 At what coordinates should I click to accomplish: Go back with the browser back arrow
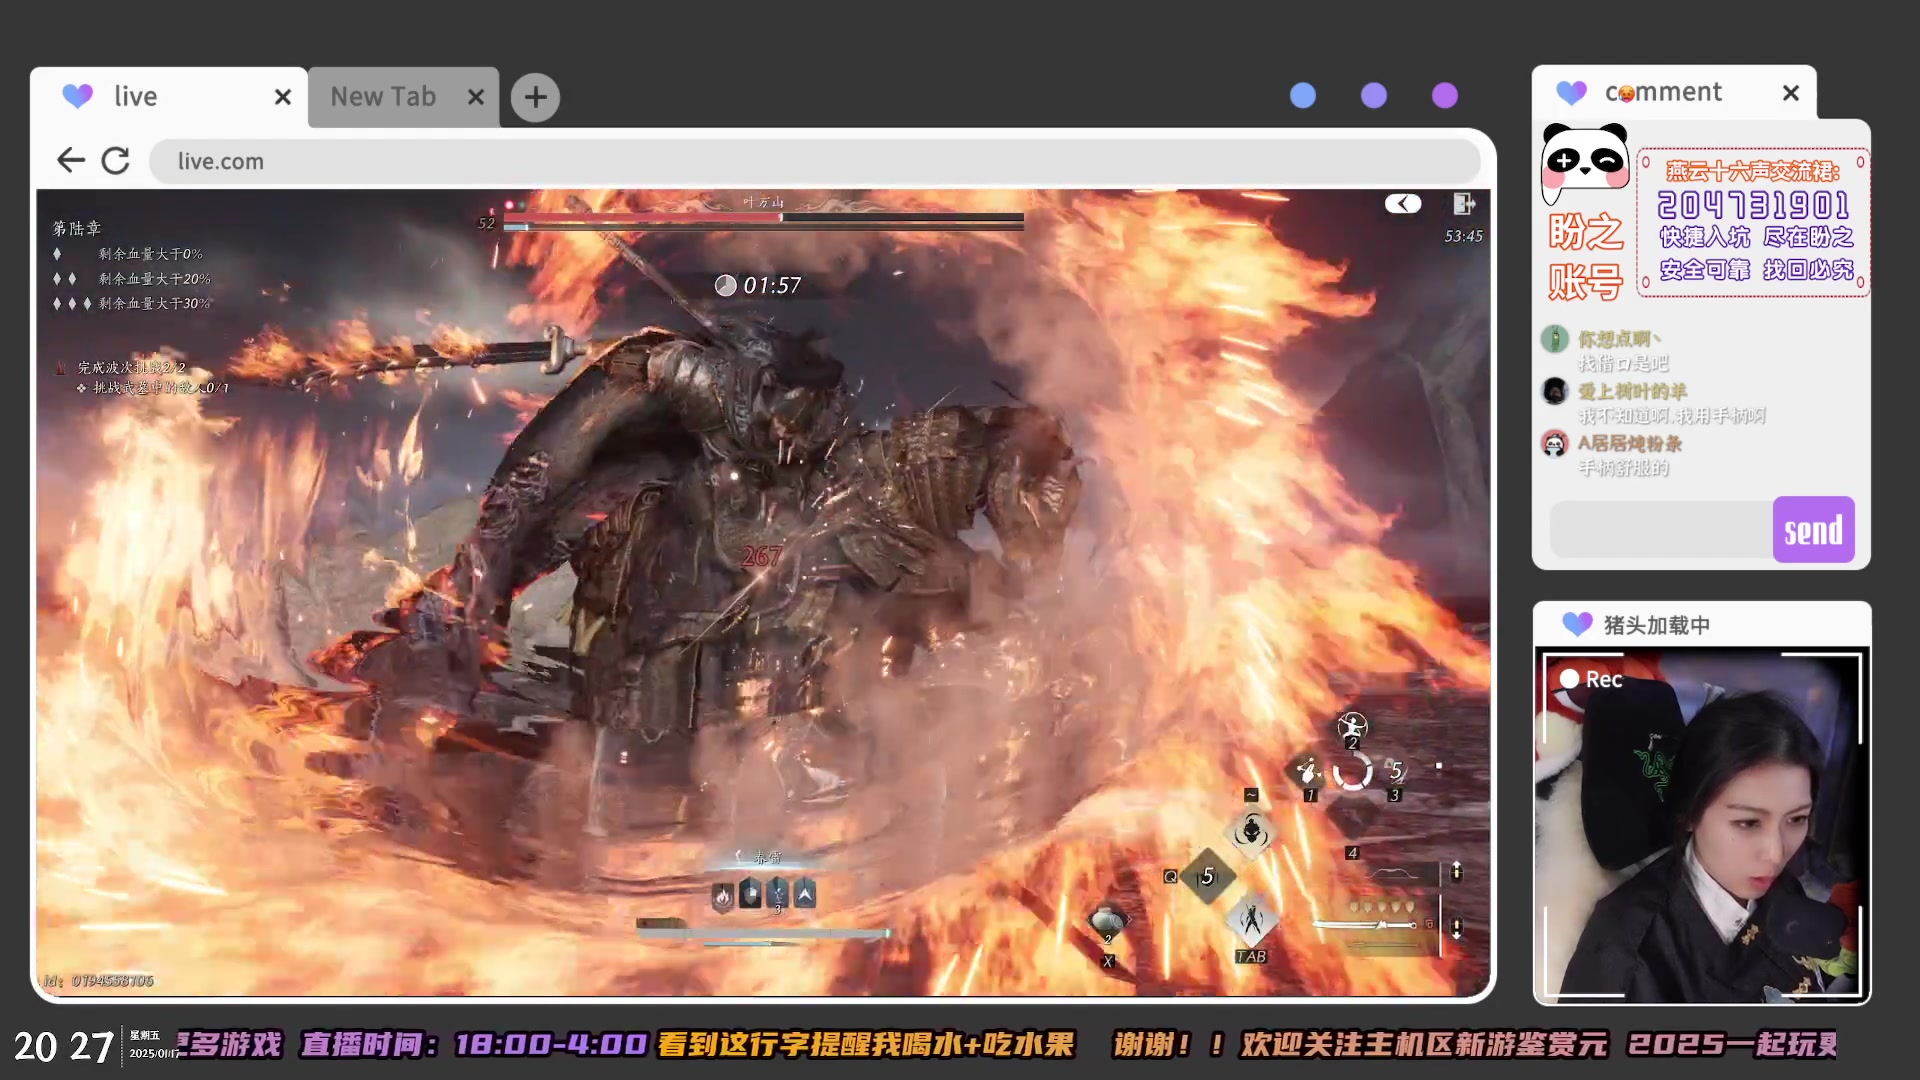coord(70,160)
